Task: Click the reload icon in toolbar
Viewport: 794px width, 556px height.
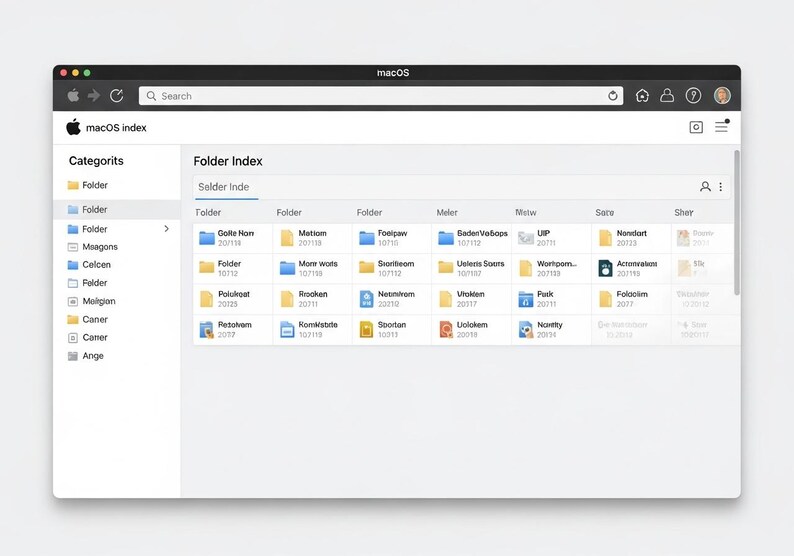Action: tap(116, 95)
